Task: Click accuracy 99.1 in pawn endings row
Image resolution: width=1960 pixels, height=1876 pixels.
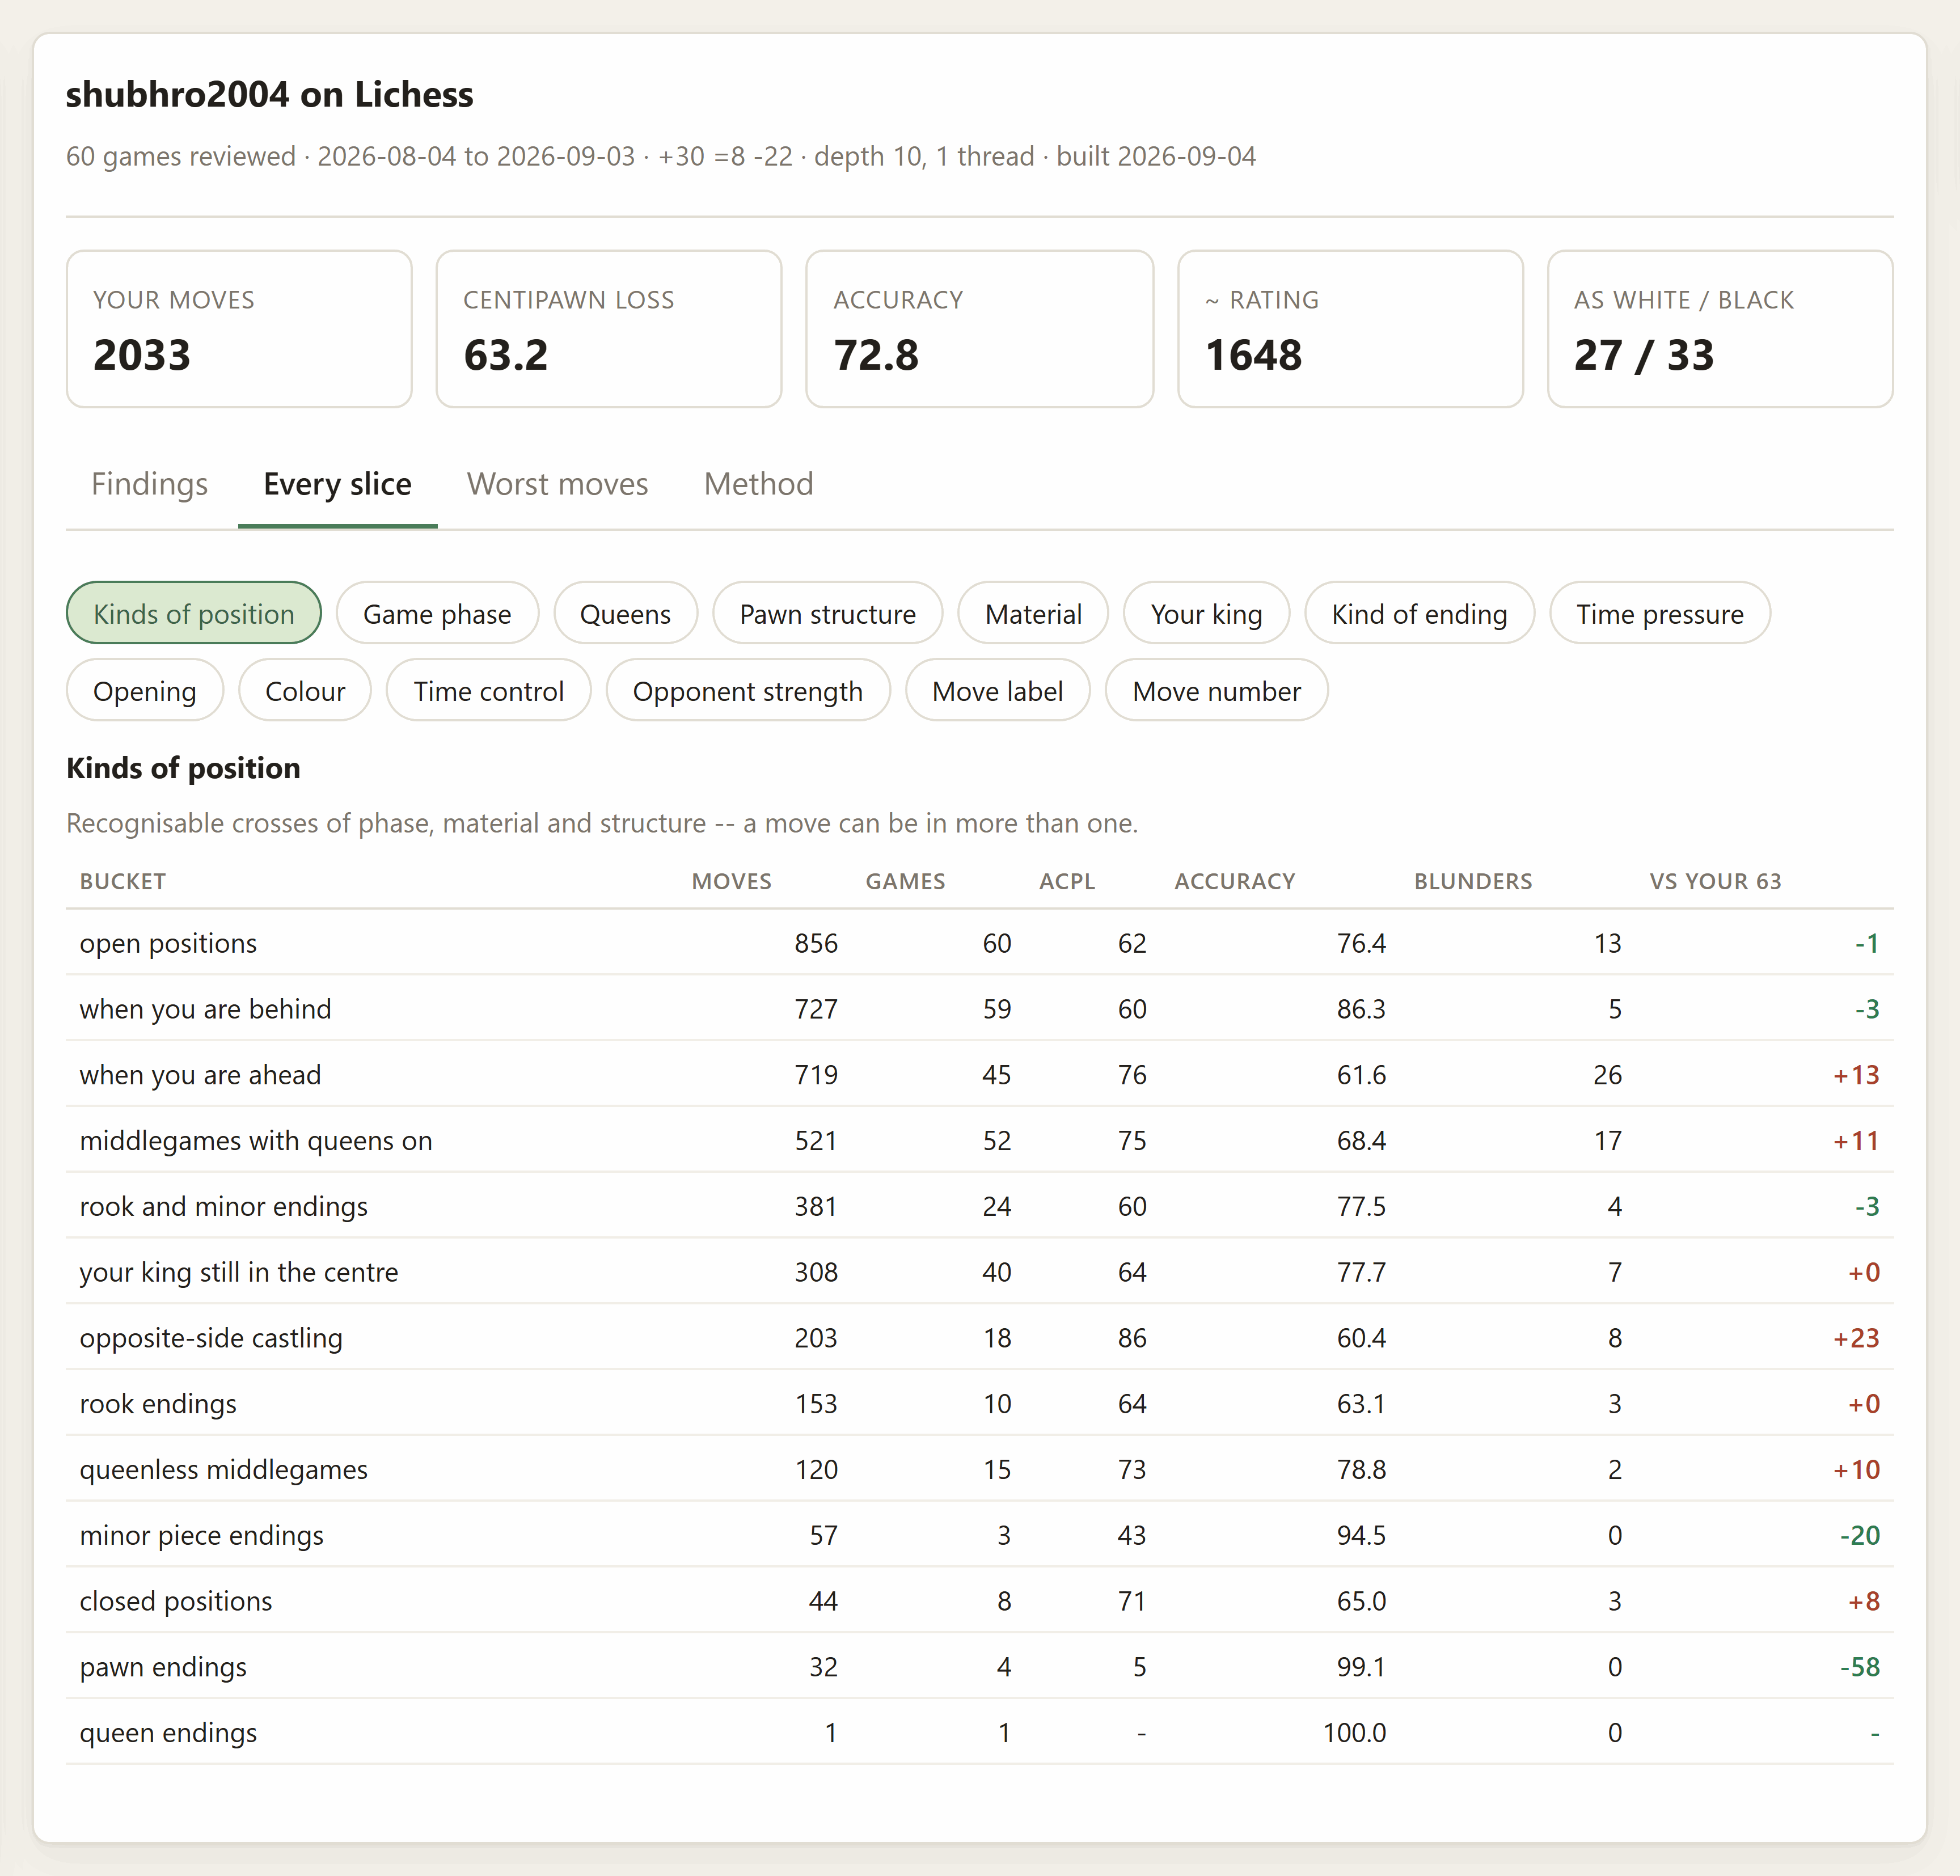Action: click(x=1361, y=1667)
